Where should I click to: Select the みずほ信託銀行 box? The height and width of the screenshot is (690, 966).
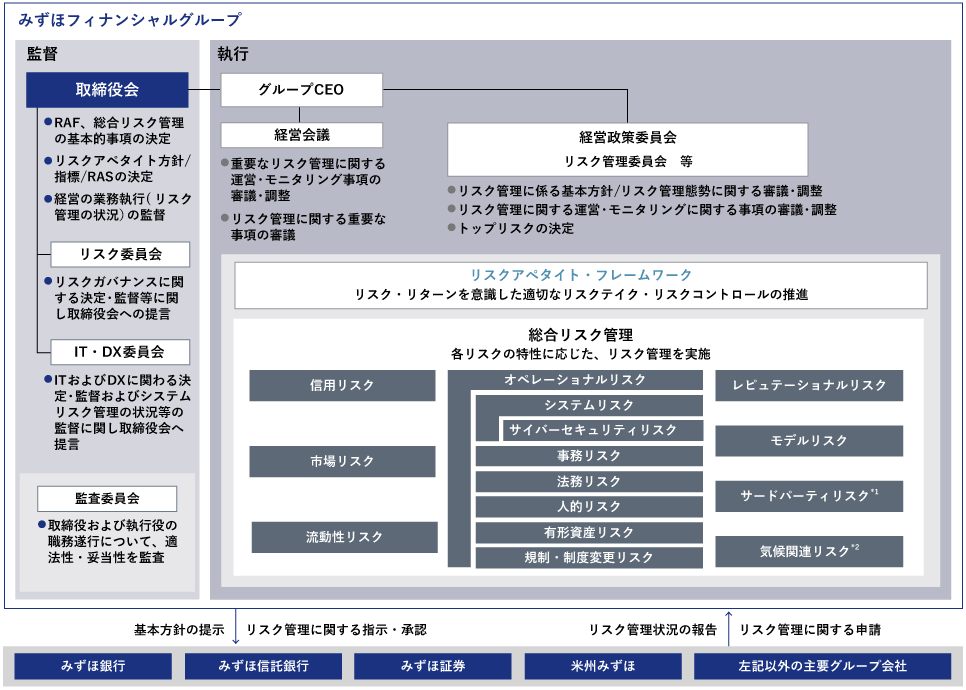tap(263, 666)
